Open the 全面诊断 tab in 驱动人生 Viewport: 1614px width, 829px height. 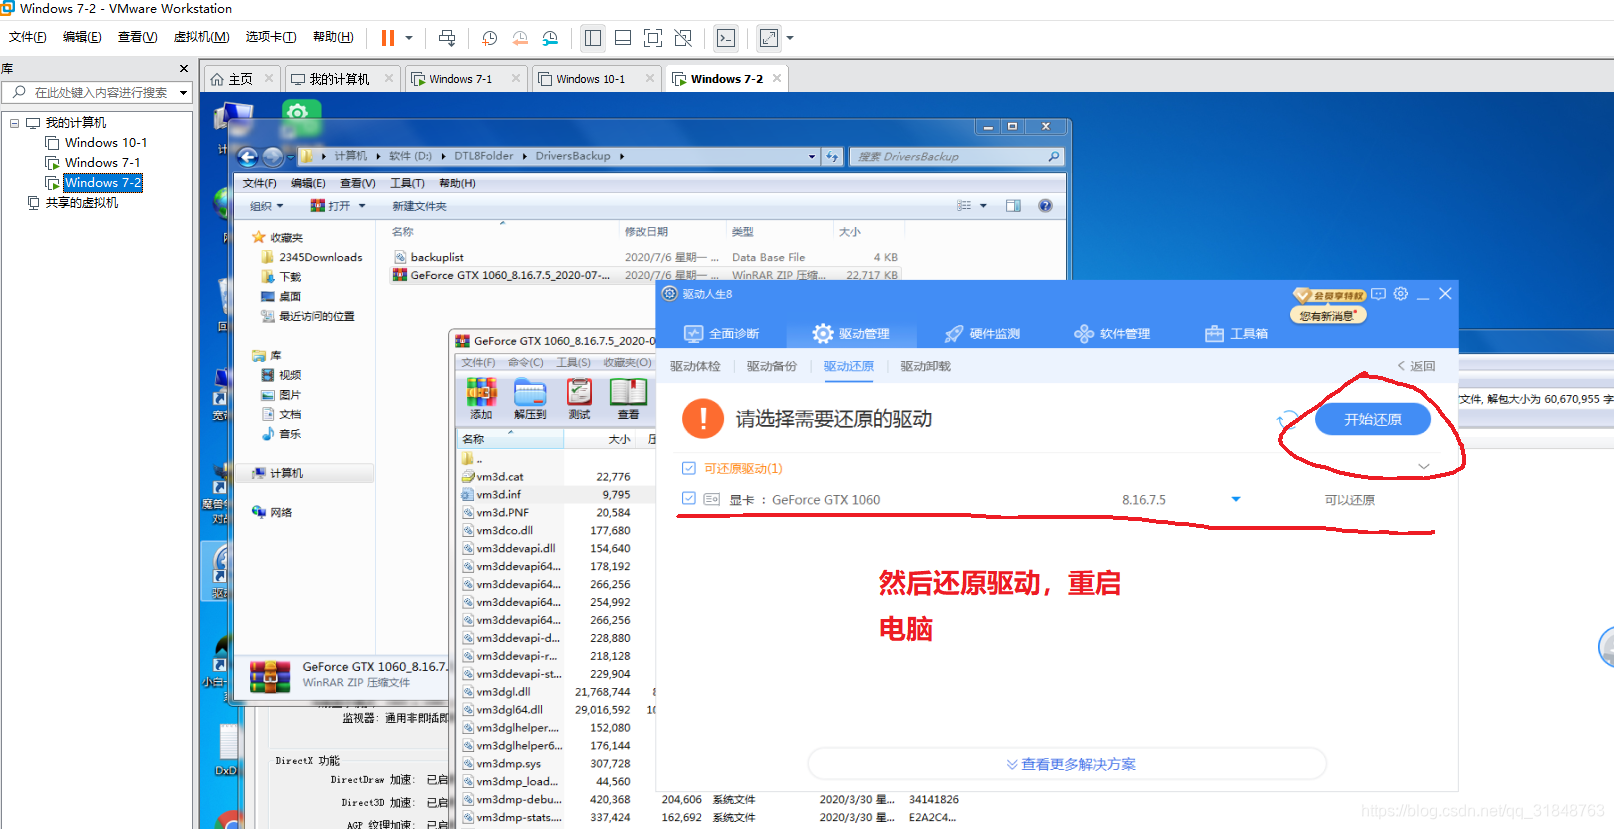(x=722, y=334)
